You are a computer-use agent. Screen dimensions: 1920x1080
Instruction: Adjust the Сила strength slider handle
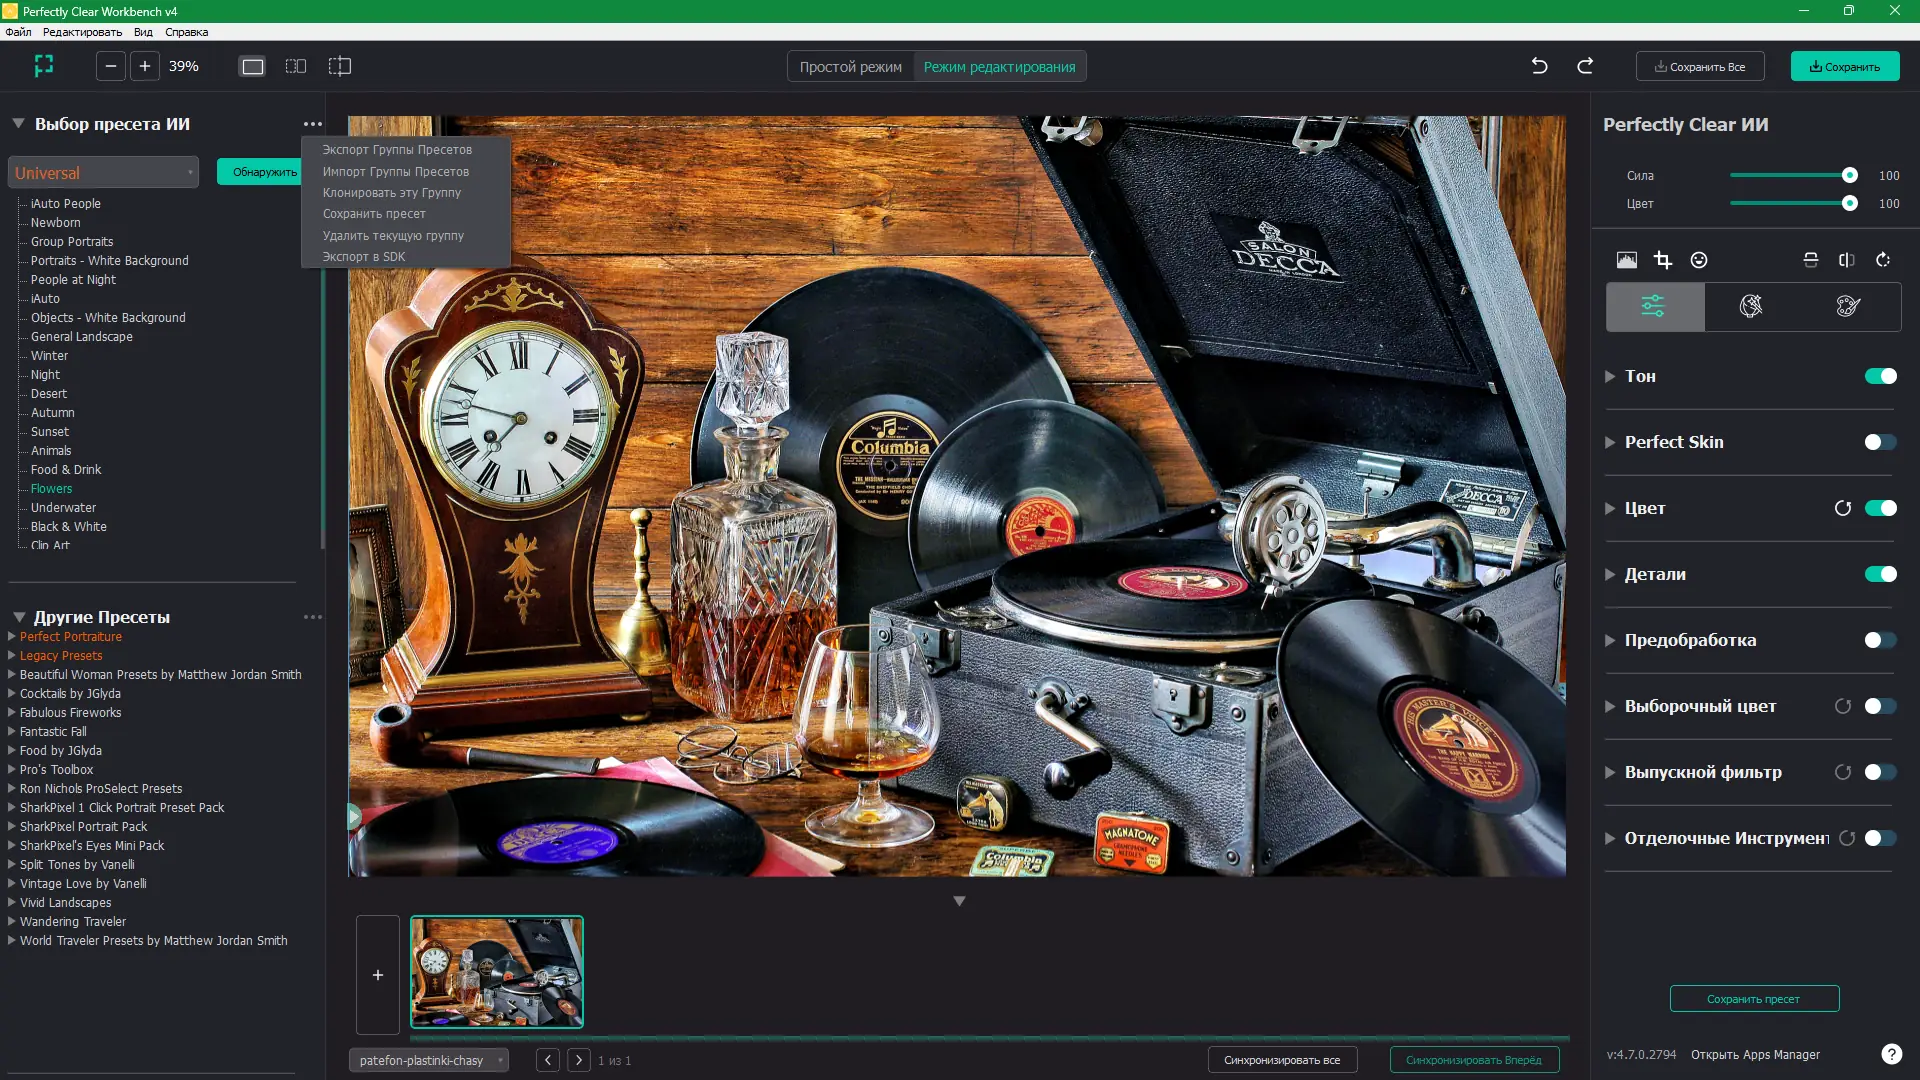pos(1849,175)
